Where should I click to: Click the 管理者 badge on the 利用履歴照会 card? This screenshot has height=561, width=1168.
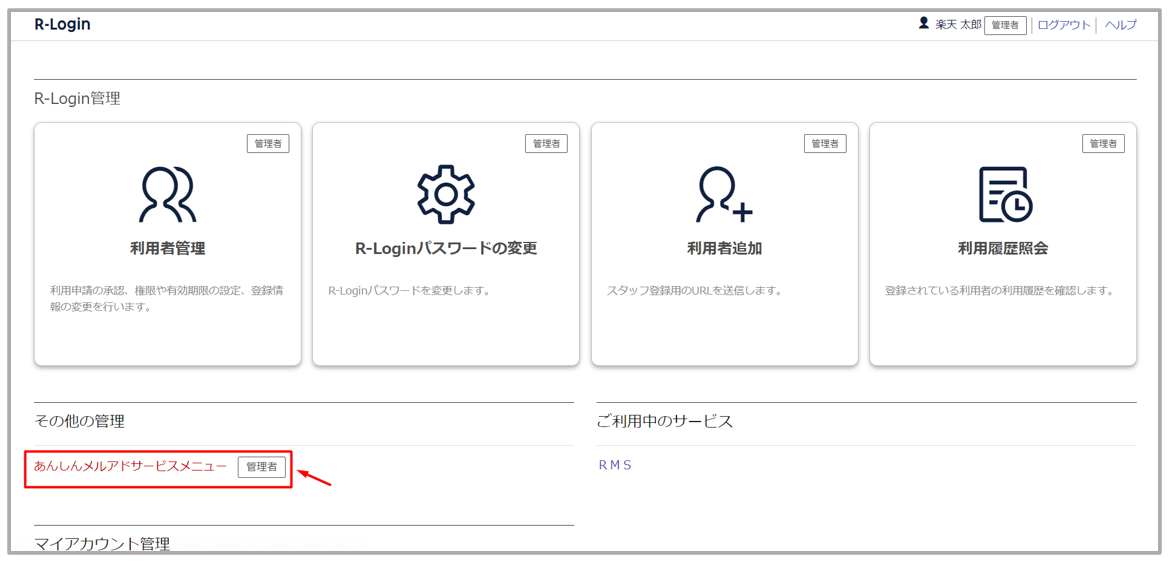pyautogui.click(x=1103, y=144)
